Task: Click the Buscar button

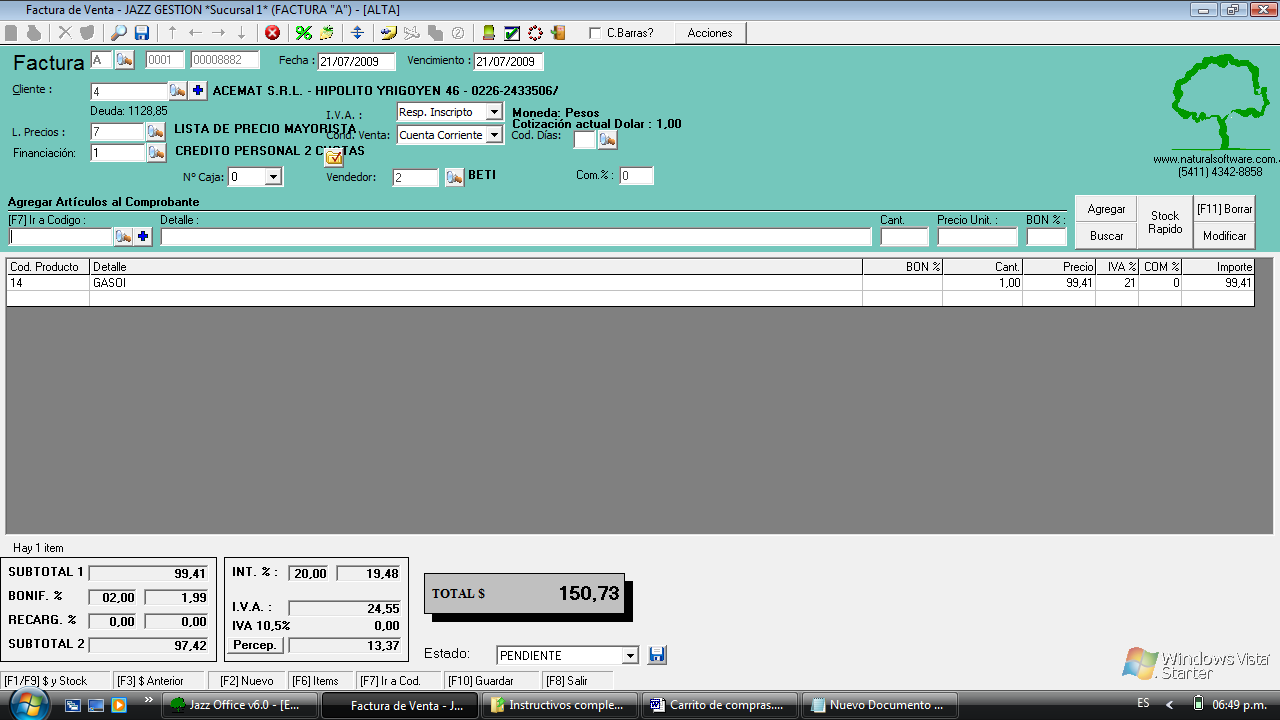Action: tap(1107, 236)
